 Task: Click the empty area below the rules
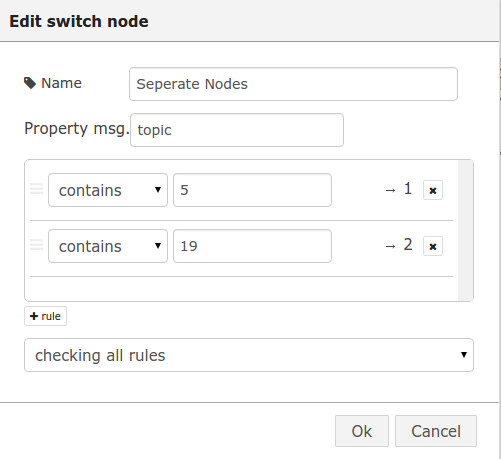click(x=241, y=289)
